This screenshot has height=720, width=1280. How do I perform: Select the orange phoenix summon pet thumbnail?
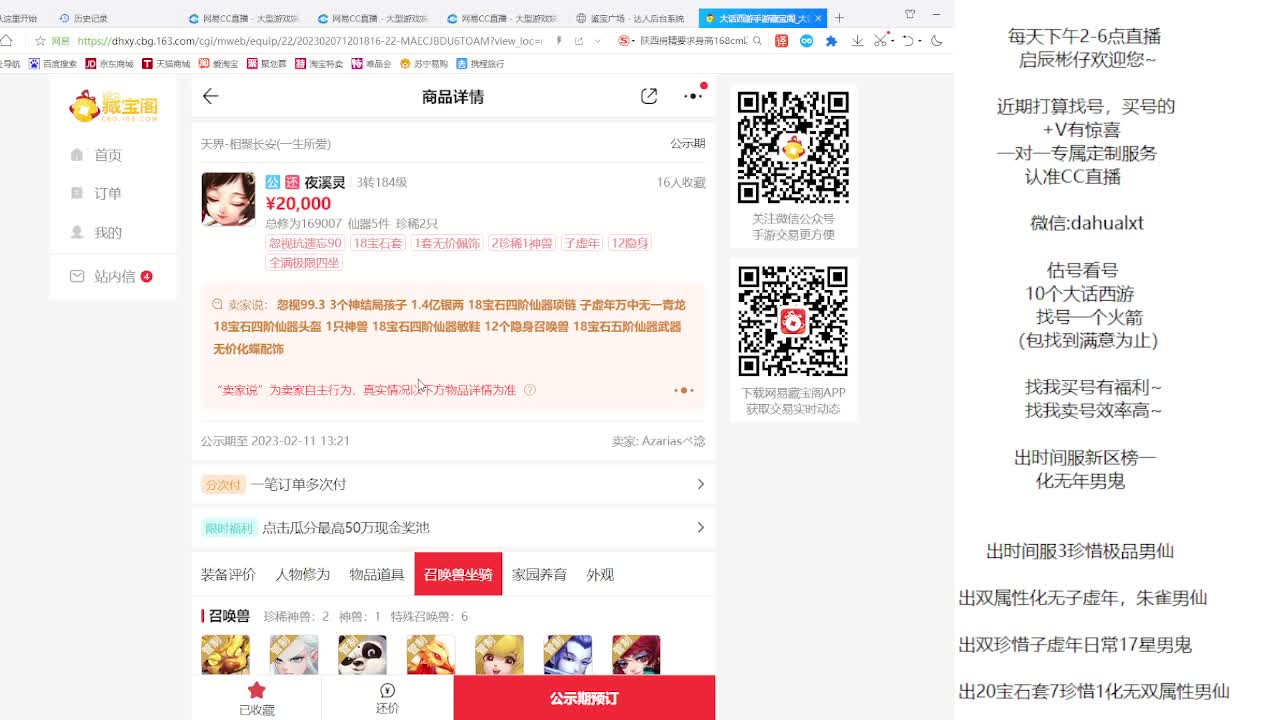click(431, 655)
